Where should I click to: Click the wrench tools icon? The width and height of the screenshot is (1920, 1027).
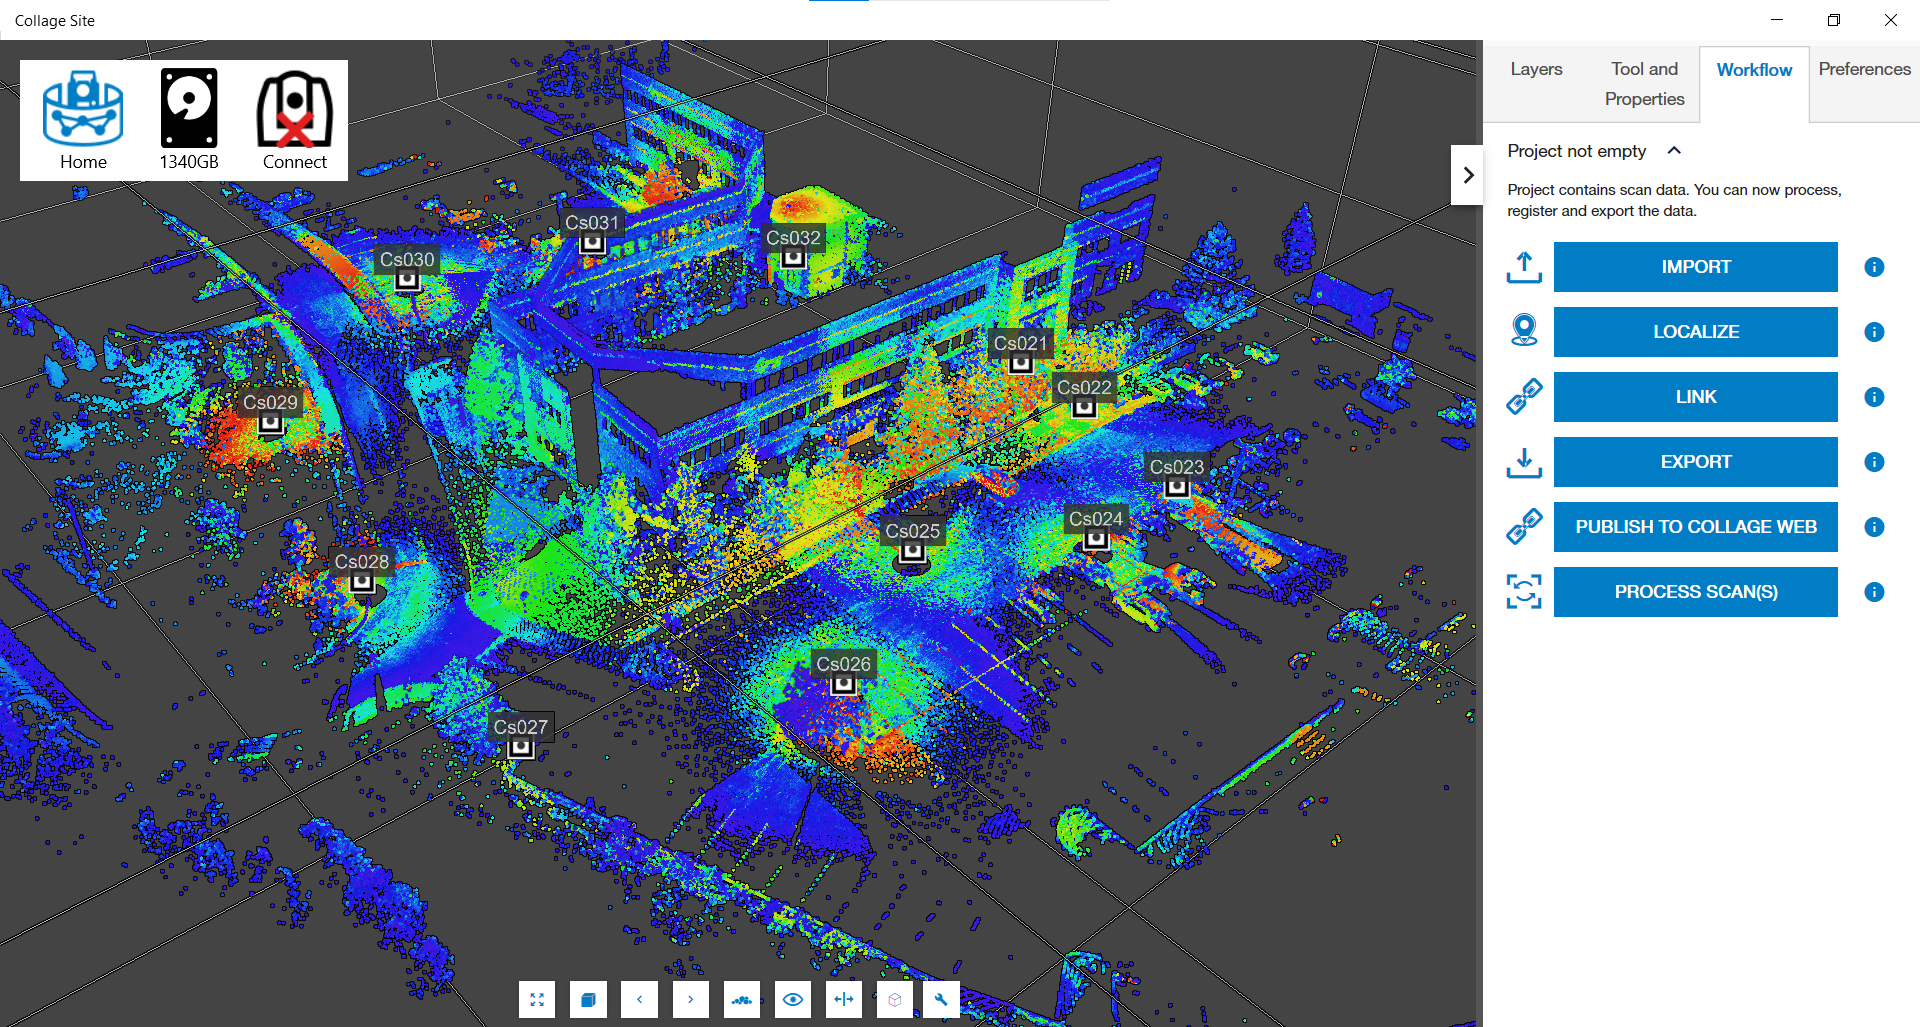point(941,999)
